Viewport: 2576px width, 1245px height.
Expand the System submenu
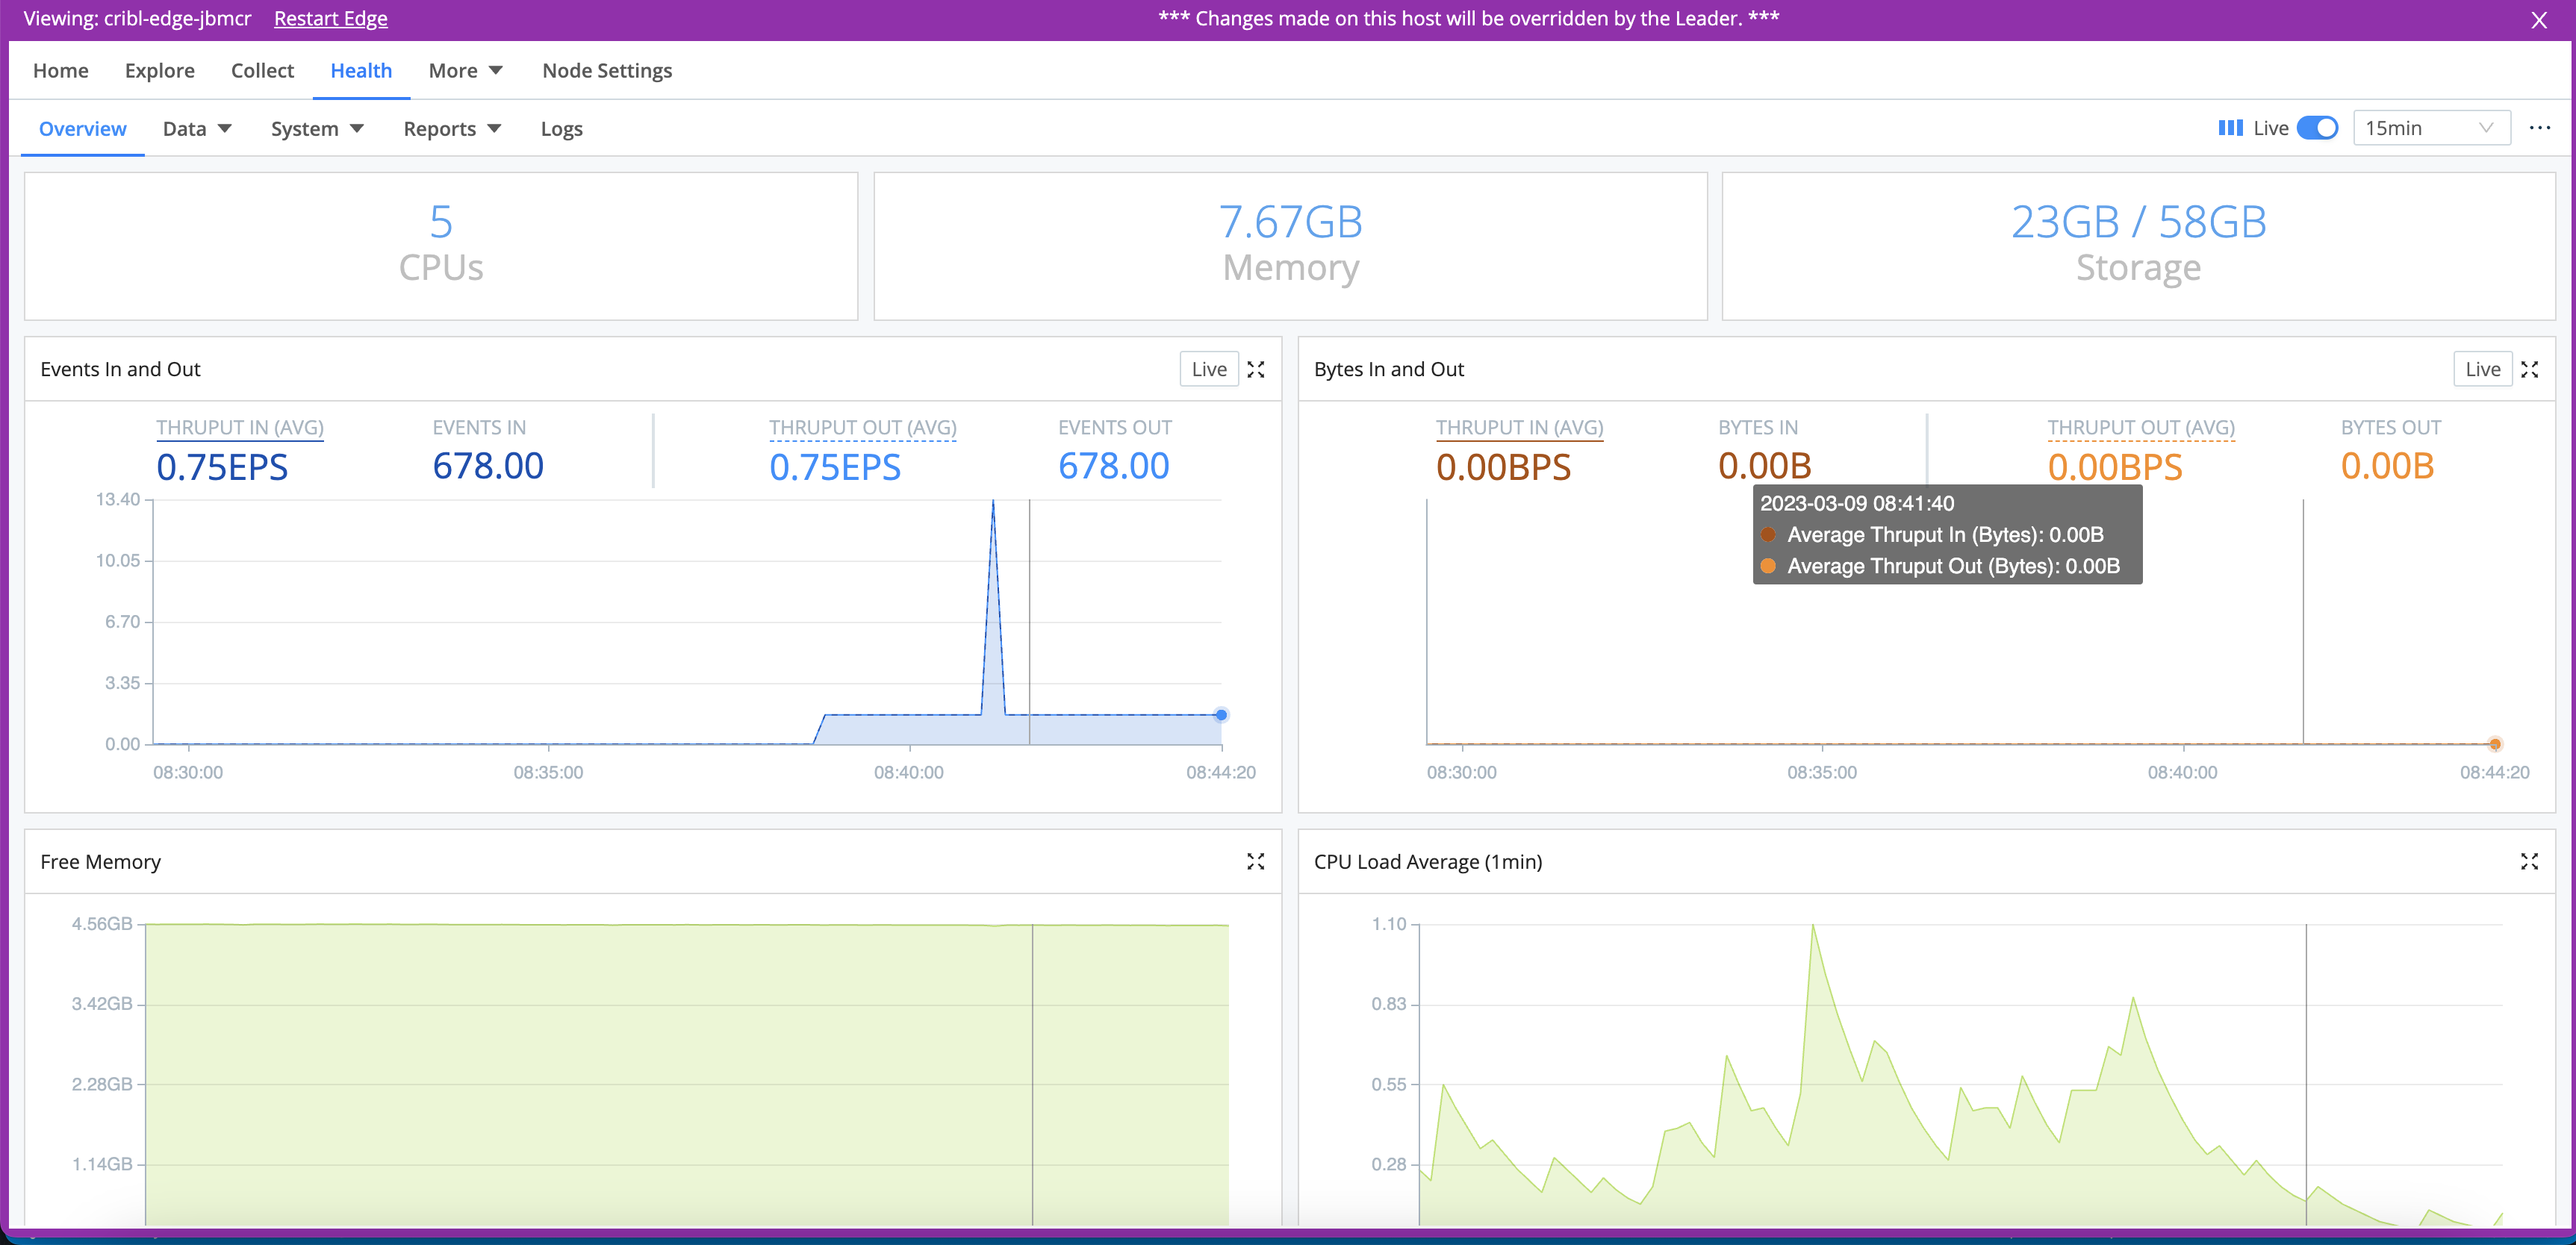pyautogui.click(x=317, y=129)
